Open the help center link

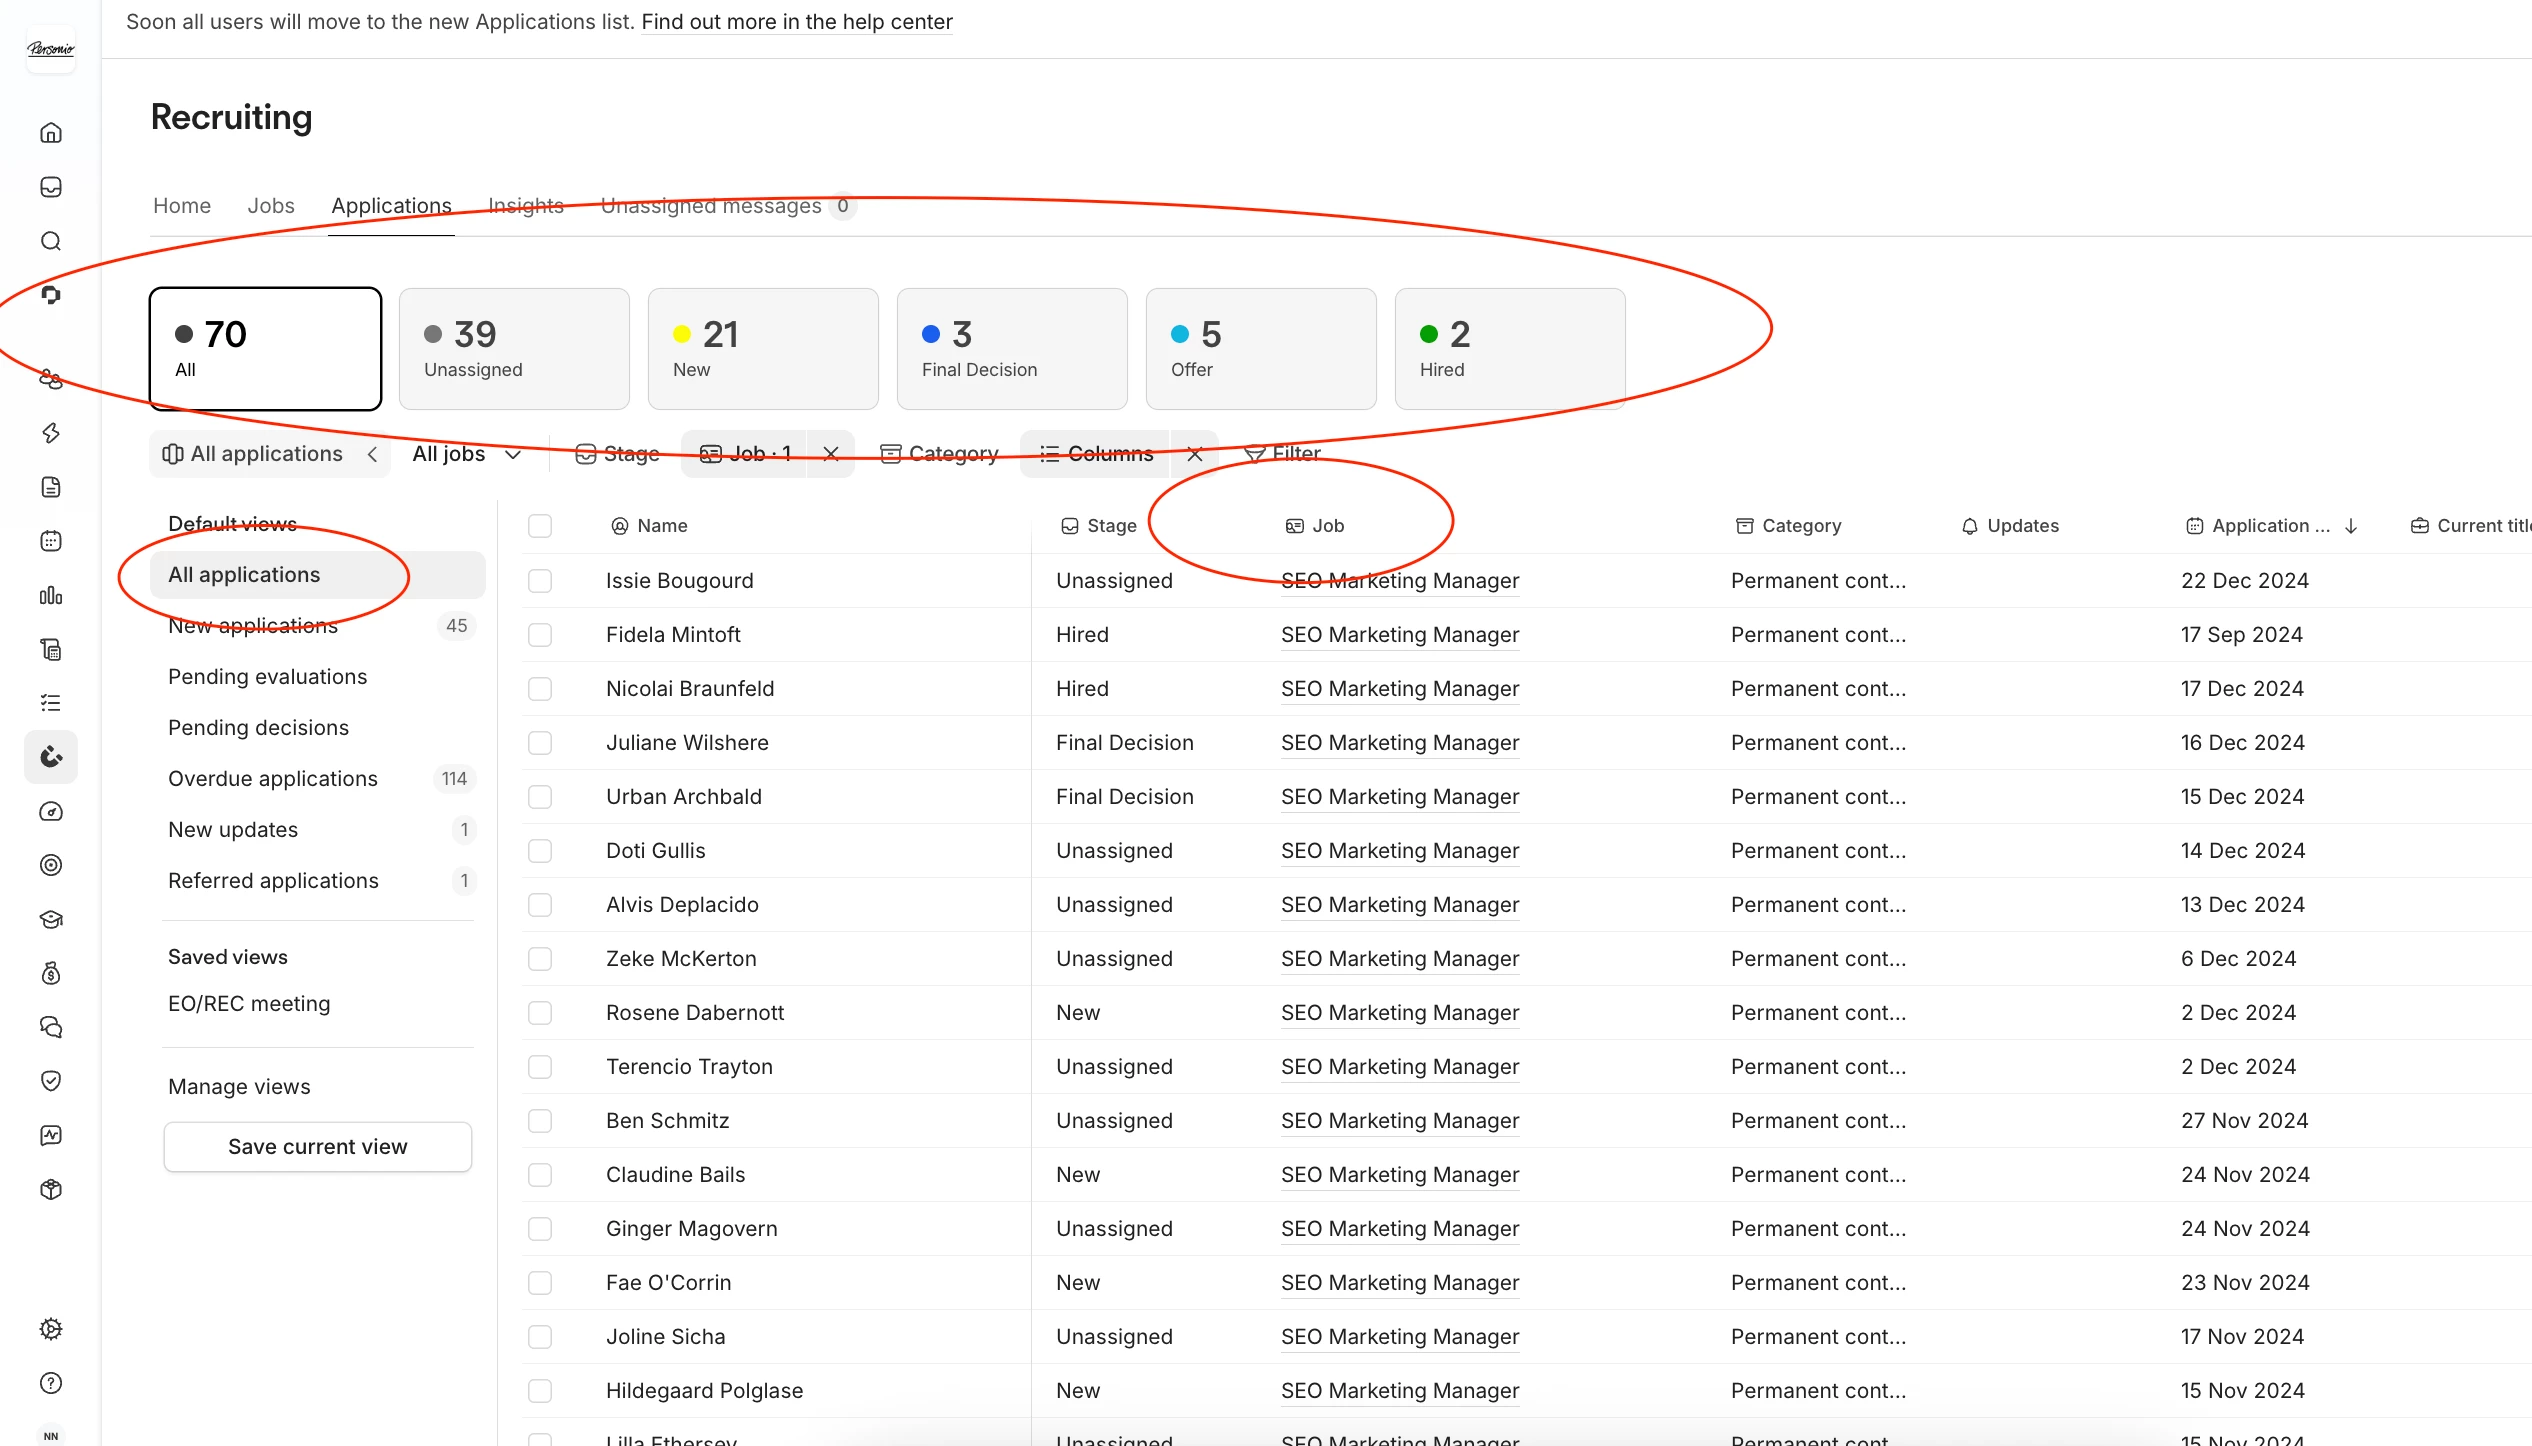coord(797,22)
